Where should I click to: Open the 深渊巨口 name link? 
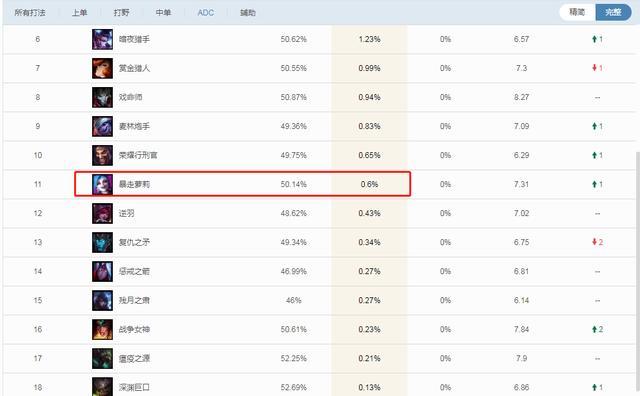click(134, 387)
